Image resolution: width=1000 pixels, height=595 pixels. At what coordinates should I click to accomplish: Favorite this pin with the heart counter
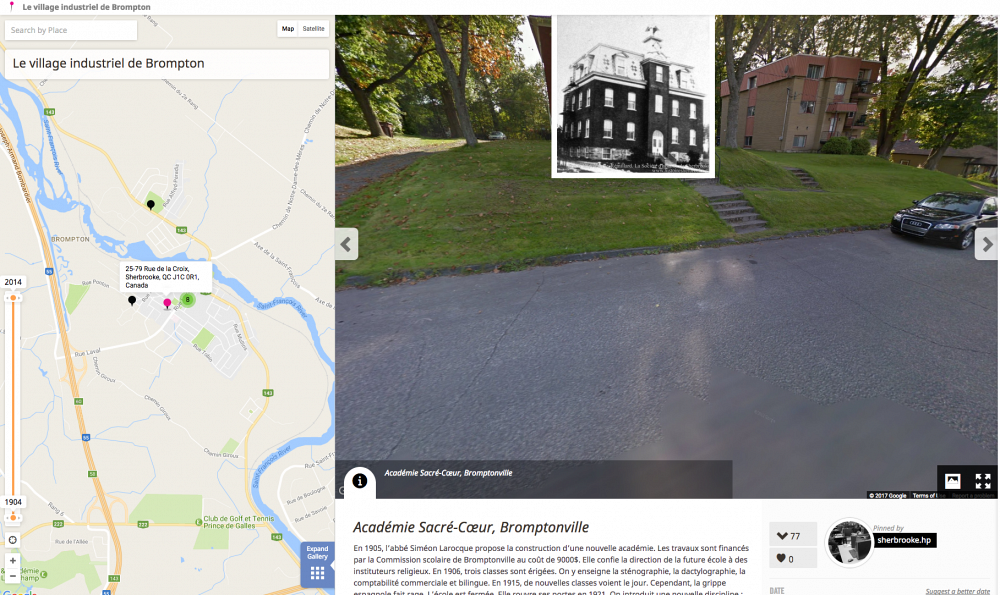[x=793, y=559]
